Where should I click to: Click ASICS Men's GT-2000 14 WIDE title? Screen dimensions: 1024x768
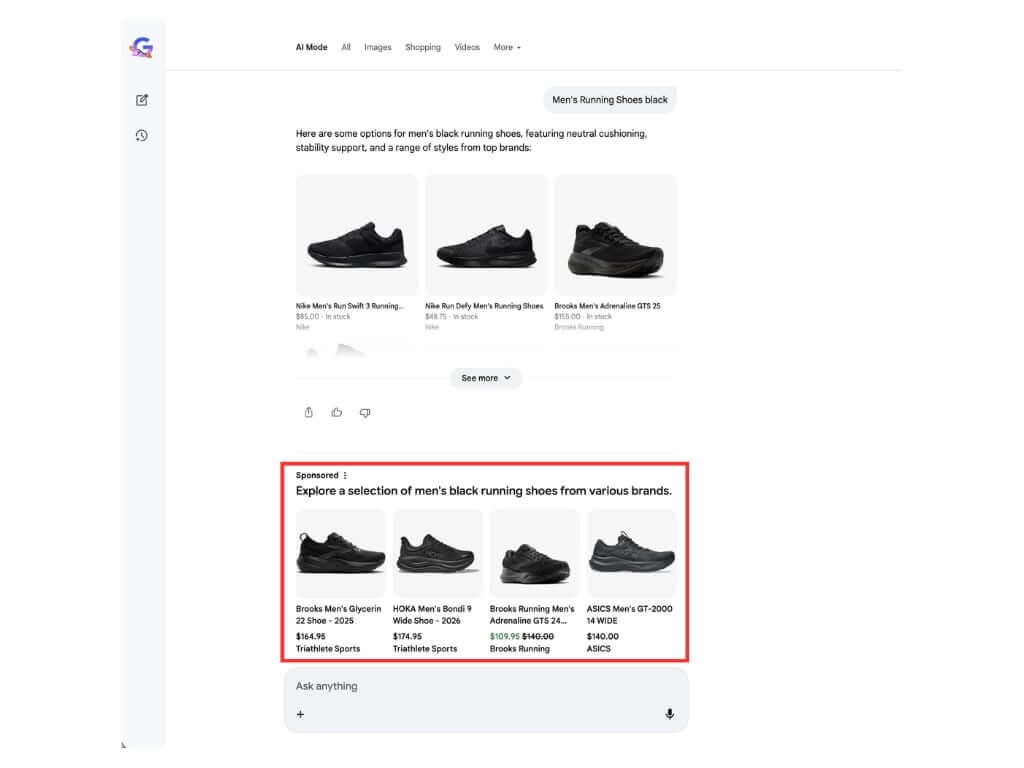click(x=629, y=615)
